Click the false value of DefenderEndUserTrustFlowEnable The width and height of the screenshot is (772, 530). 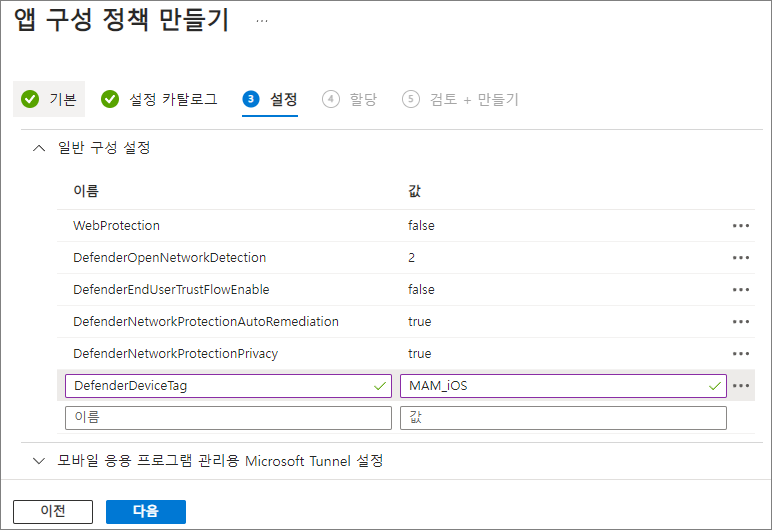(421, 290)
